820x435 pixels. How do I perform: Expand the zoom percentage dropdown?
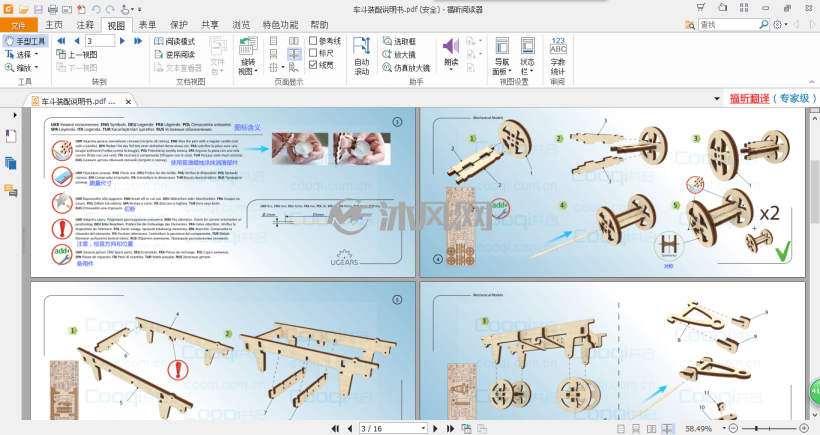point(724,428)
